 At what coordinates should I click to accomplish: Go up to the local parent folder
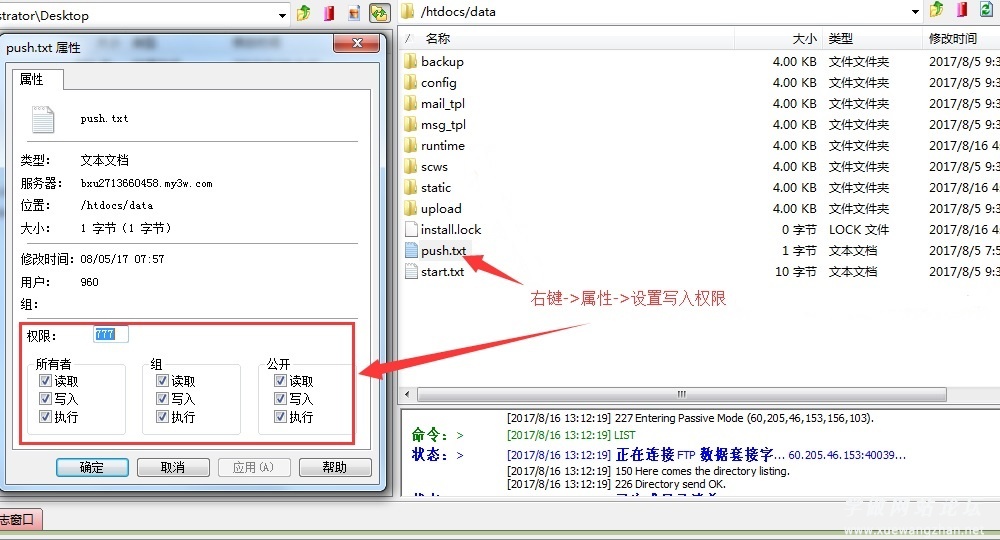[304, 13]
